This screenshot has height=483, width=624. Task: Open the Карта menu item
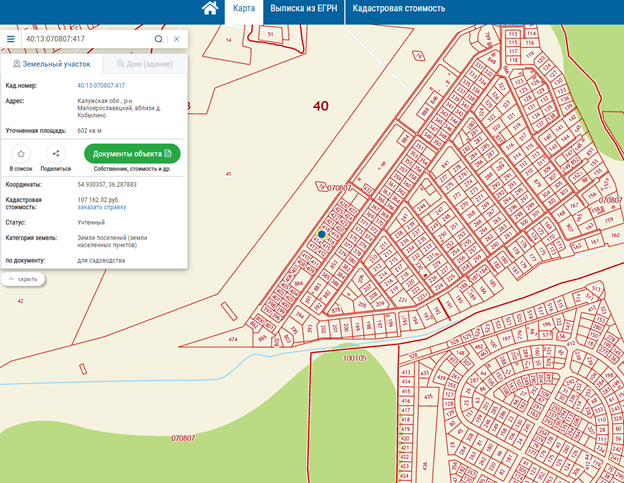(244, 9)
